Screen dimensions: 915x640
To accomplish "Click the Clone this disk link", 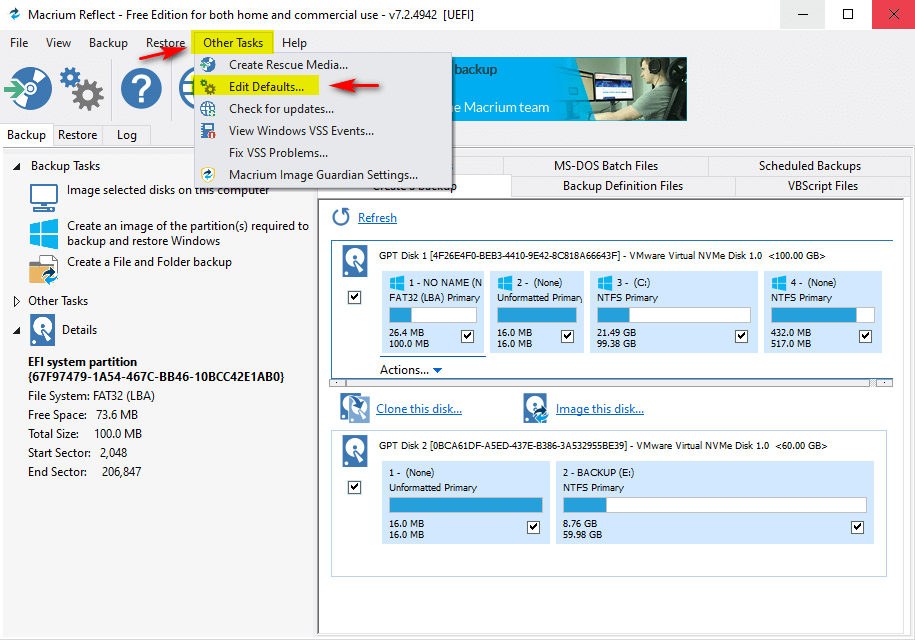I will [x=418, y=409].
